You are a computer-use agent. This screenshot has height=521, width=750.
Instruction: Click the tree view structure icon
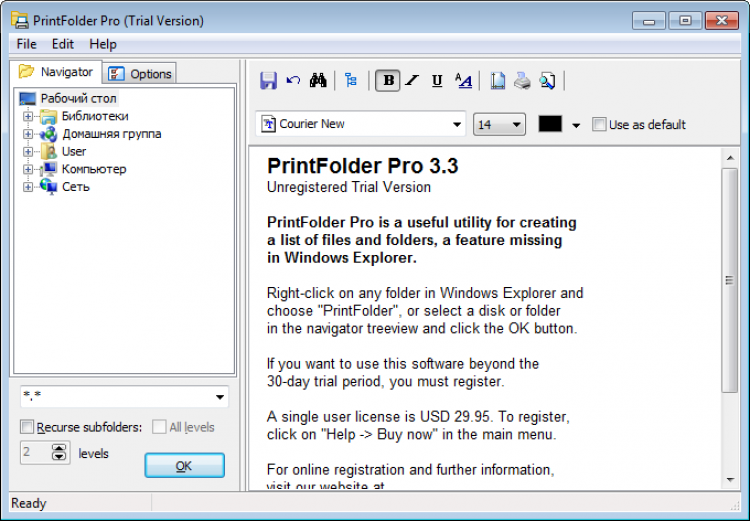coord(351,80)
